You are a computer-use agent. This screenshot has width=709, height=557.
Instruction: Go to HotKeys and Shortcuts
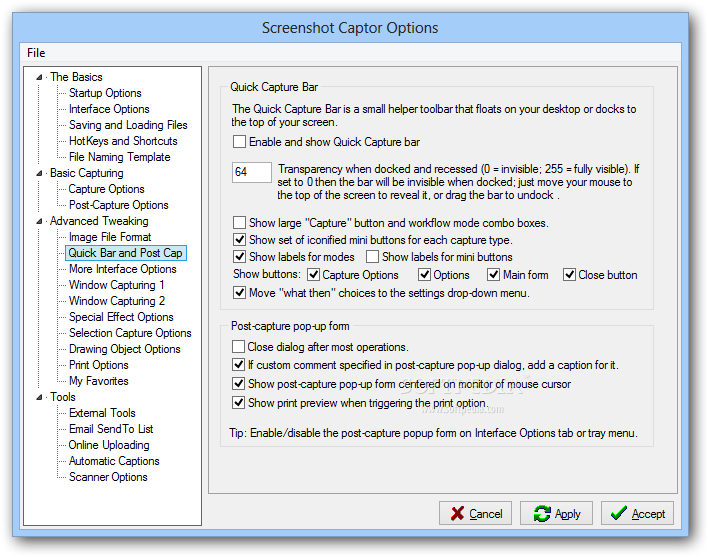123,141
